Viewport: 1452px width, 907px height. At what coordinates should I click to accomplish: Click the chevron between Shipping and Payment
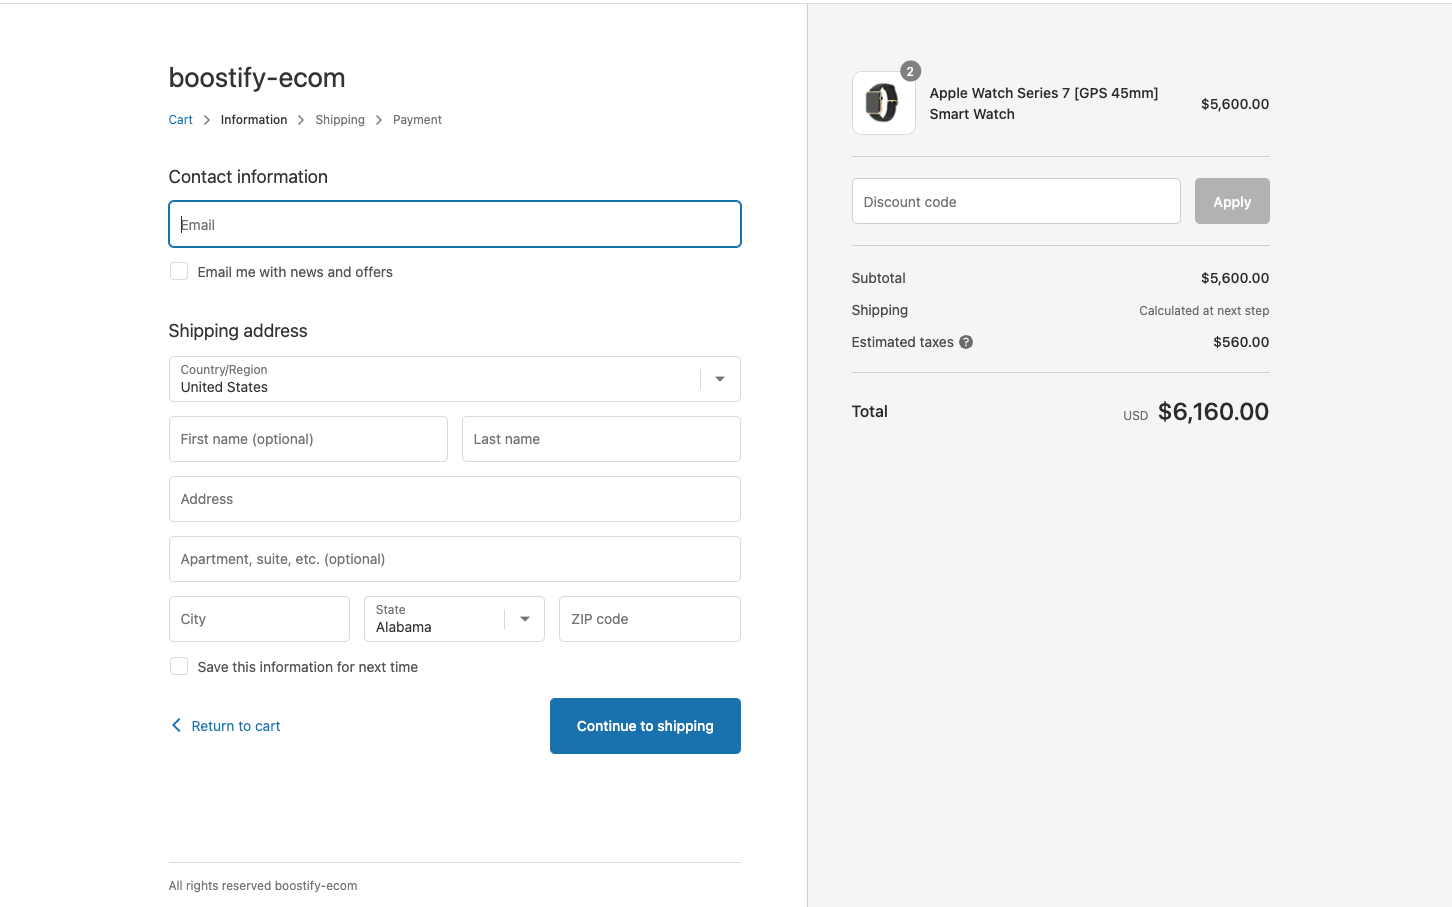pos(379,120)
